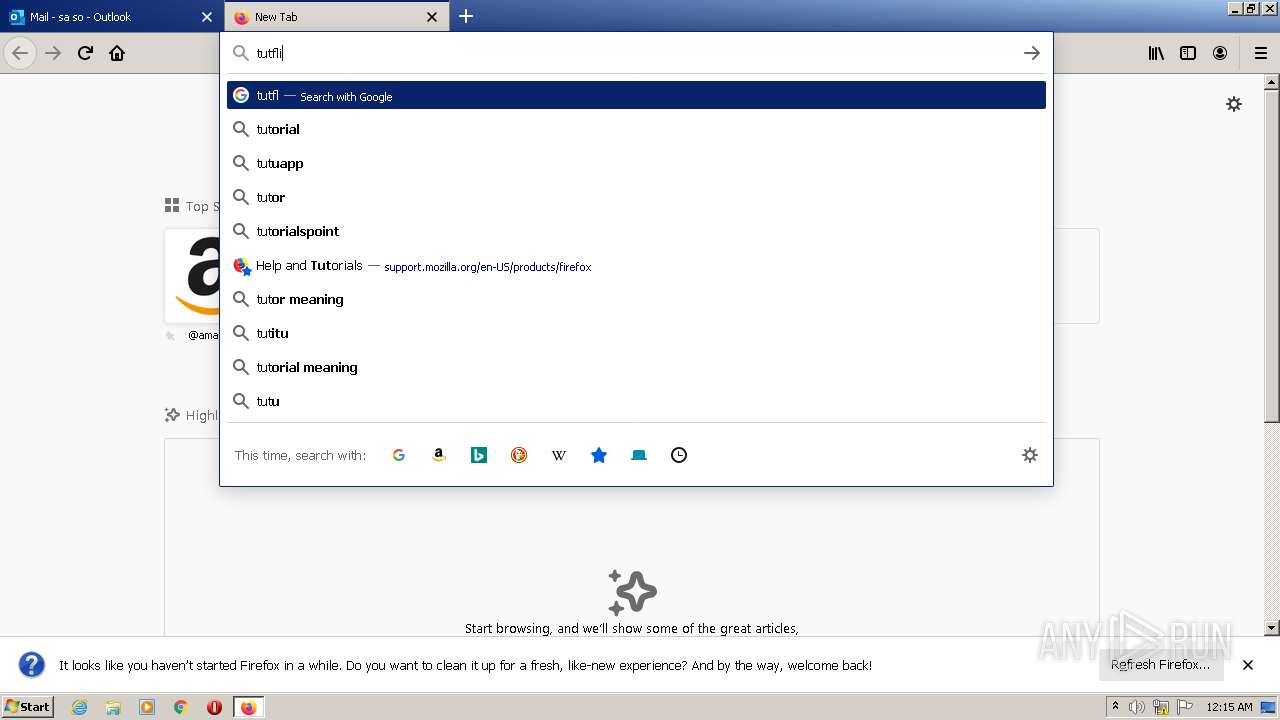Open new tab page preferences gear
Image resolution: width=1280 pixels, height=720 pixels.
pos(1234,104)
